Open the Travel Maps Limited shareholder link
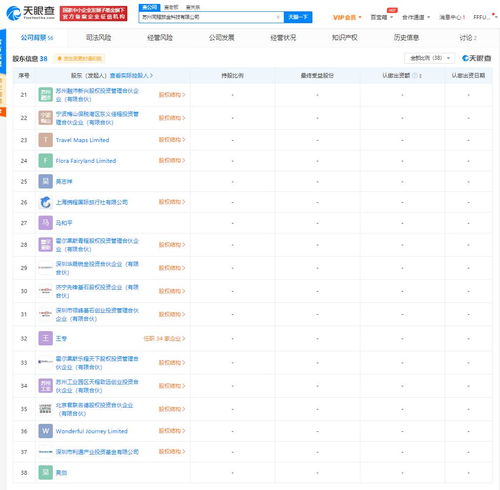The height and width of the screenshot is (490, 500). point(82,140)
